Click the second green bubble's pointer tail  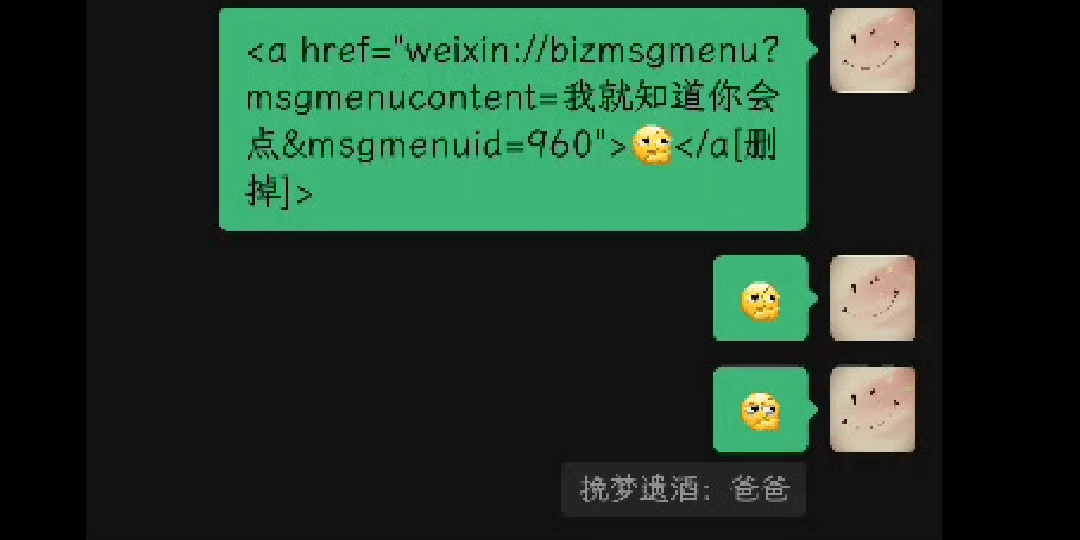812,299
